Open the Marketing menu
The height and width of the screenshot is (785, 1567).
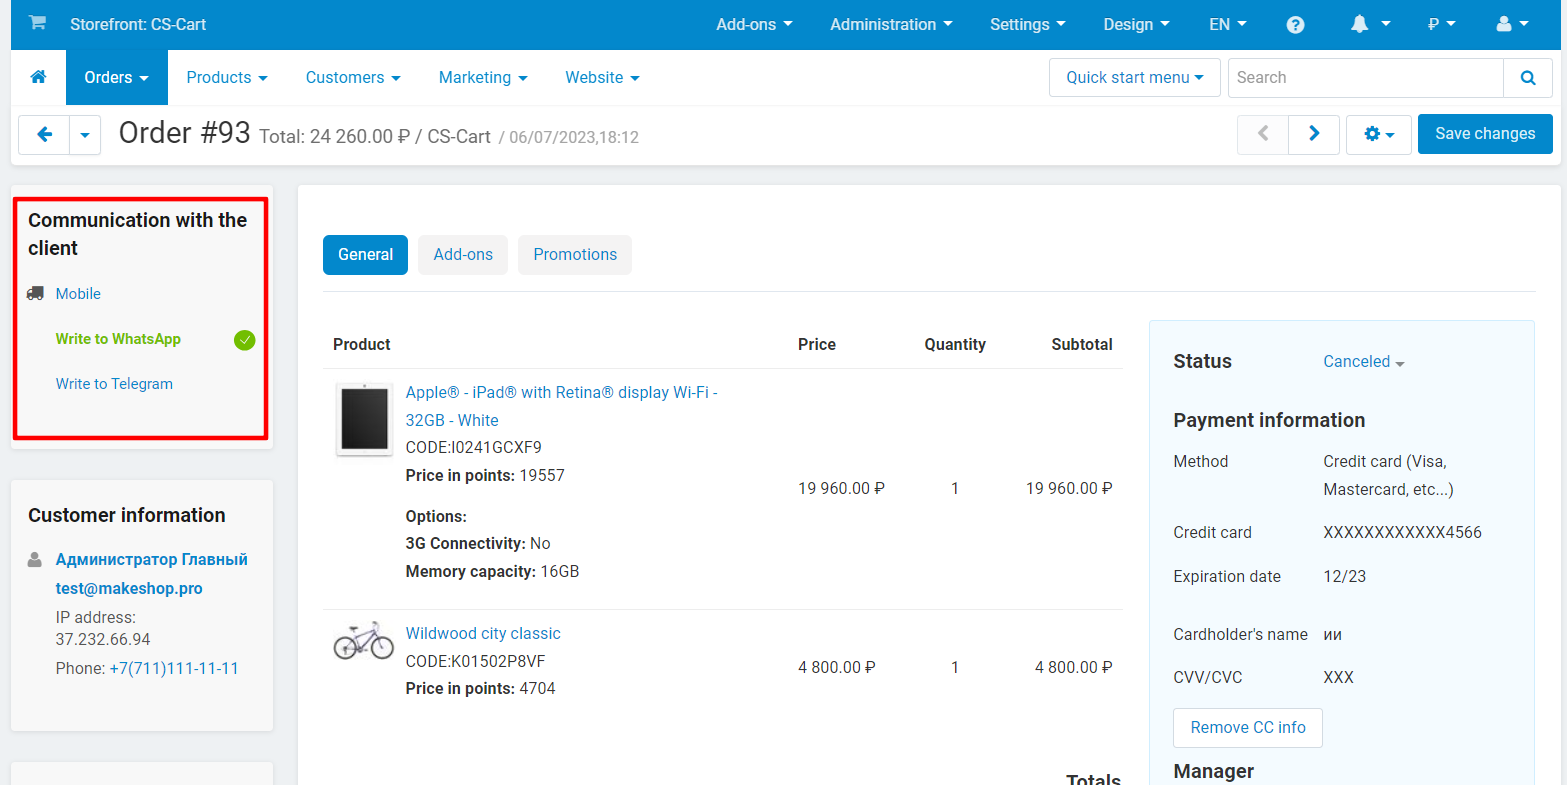point(482,78)
